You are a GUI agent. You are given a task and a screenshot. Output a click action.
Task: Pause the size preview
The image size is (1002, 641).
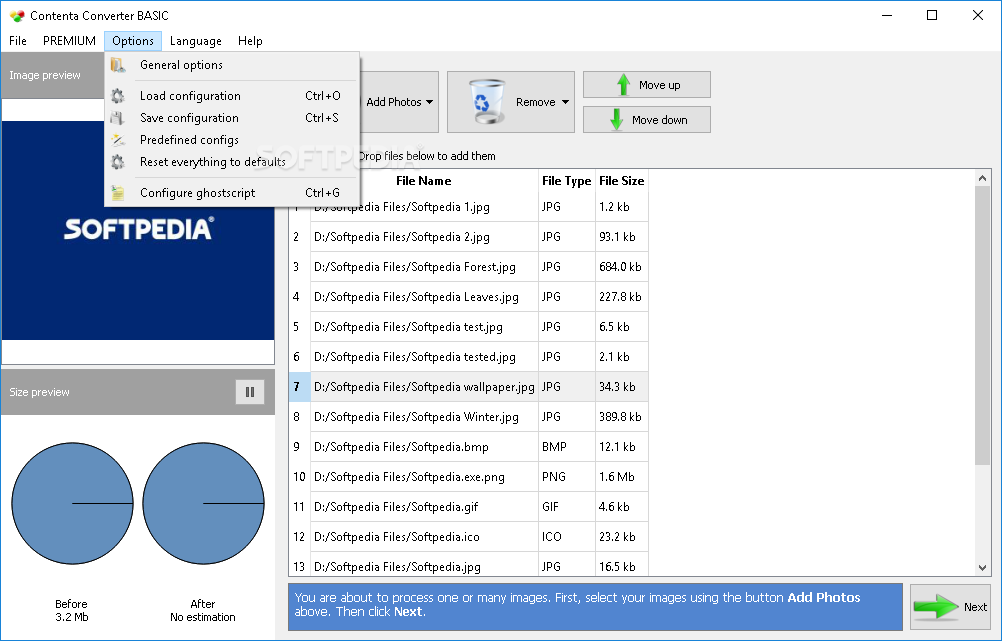(250, 392)
